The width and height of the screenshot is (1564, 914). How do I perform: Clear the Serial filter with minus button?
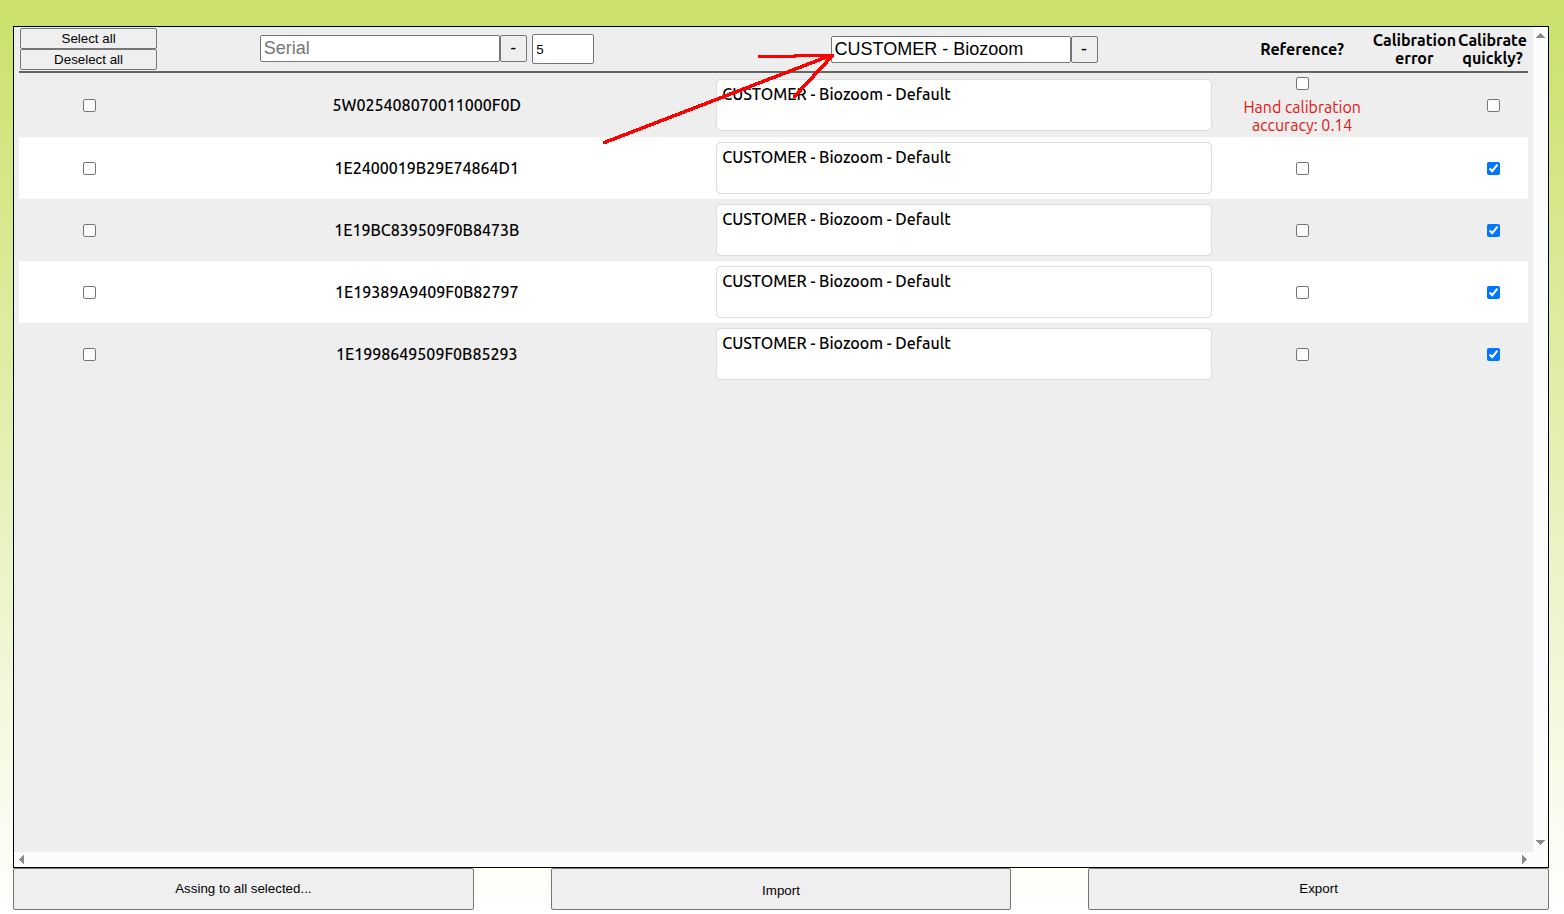pos(513,49)
